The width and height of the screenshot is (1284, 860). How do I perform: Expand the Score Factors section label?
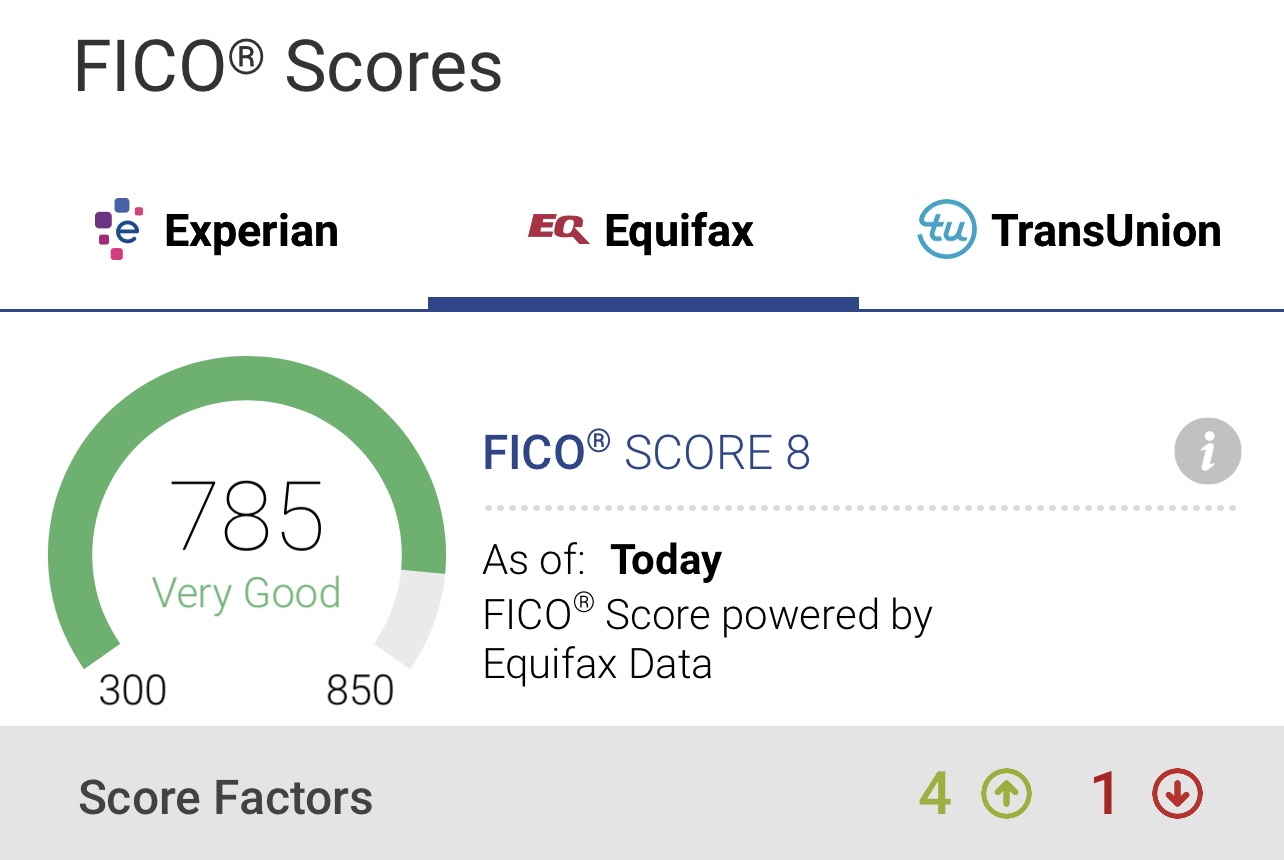pyautogui.click(x=226, y=798)
